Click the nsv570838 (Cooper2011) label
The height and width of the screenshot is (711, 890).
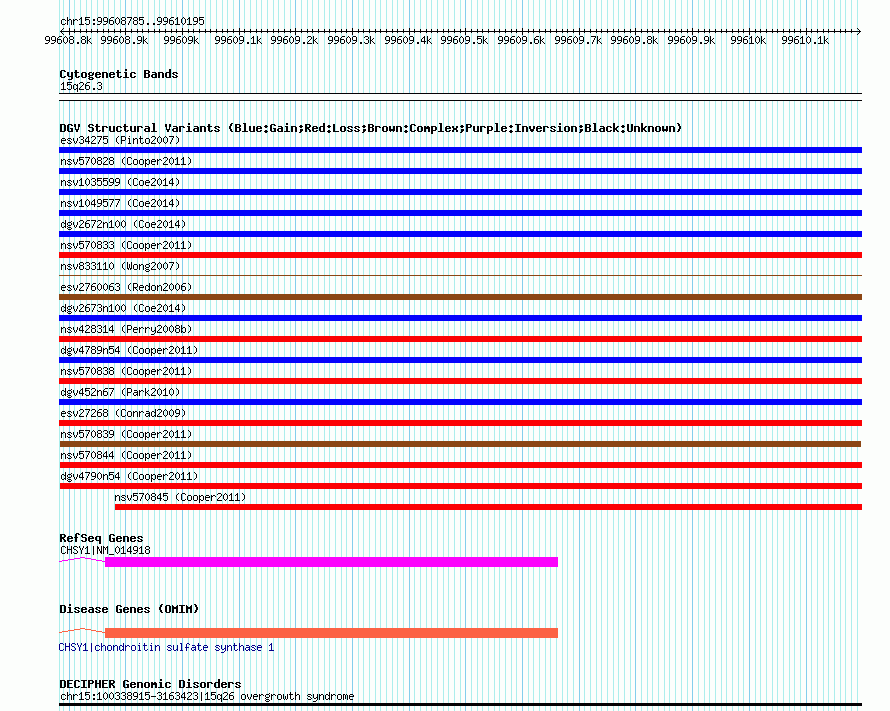pyautogui.click(x=126, y=371)
